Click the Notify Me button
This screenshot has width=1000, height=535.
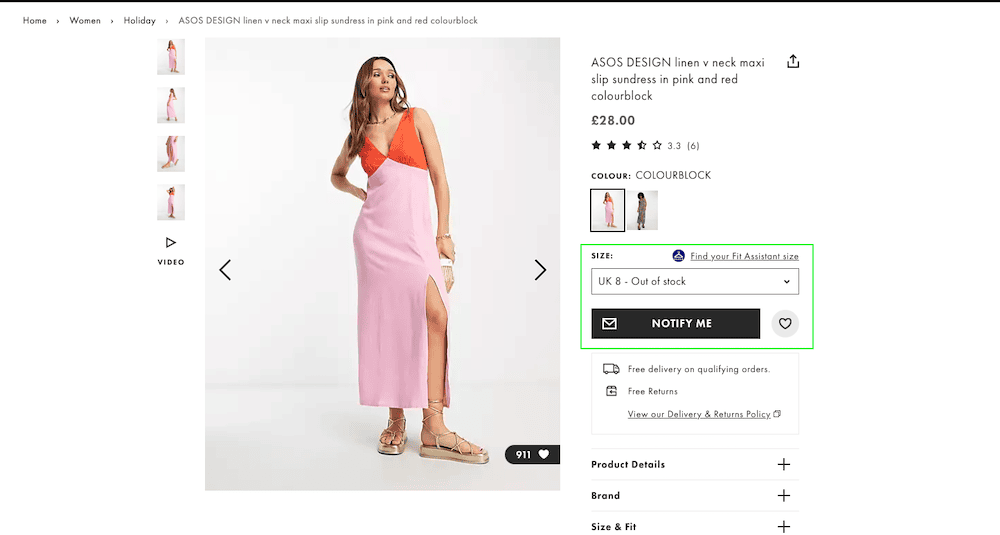(675, 323)
